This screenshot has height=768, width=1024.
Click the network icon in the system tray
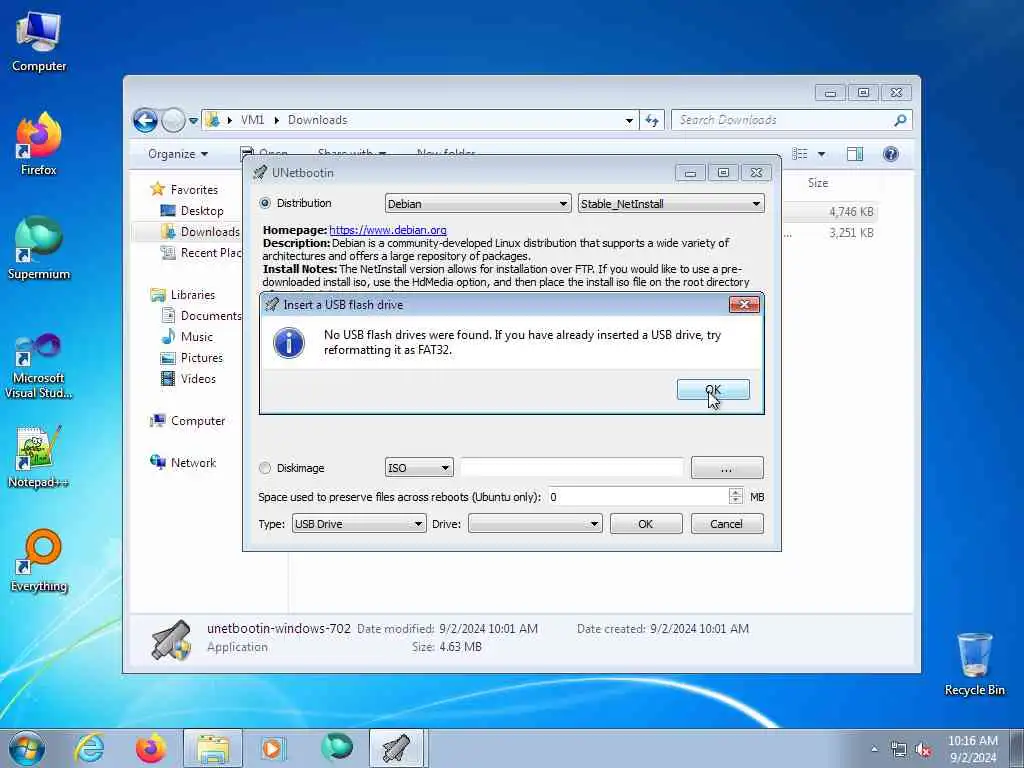[x=899, y=750]
